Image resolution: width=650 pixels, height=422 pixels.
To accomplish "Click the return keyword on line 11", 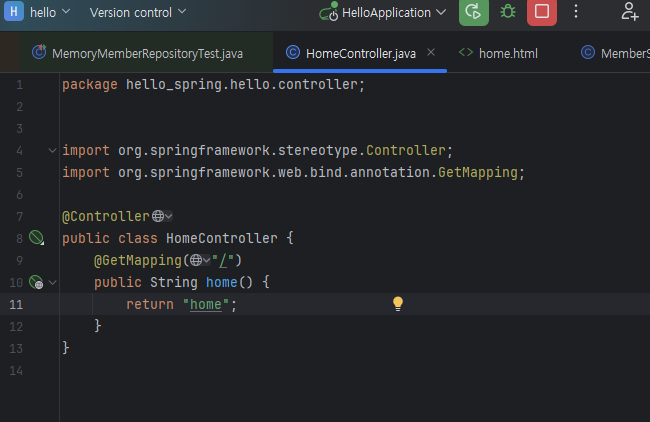I will pos(150,305).
